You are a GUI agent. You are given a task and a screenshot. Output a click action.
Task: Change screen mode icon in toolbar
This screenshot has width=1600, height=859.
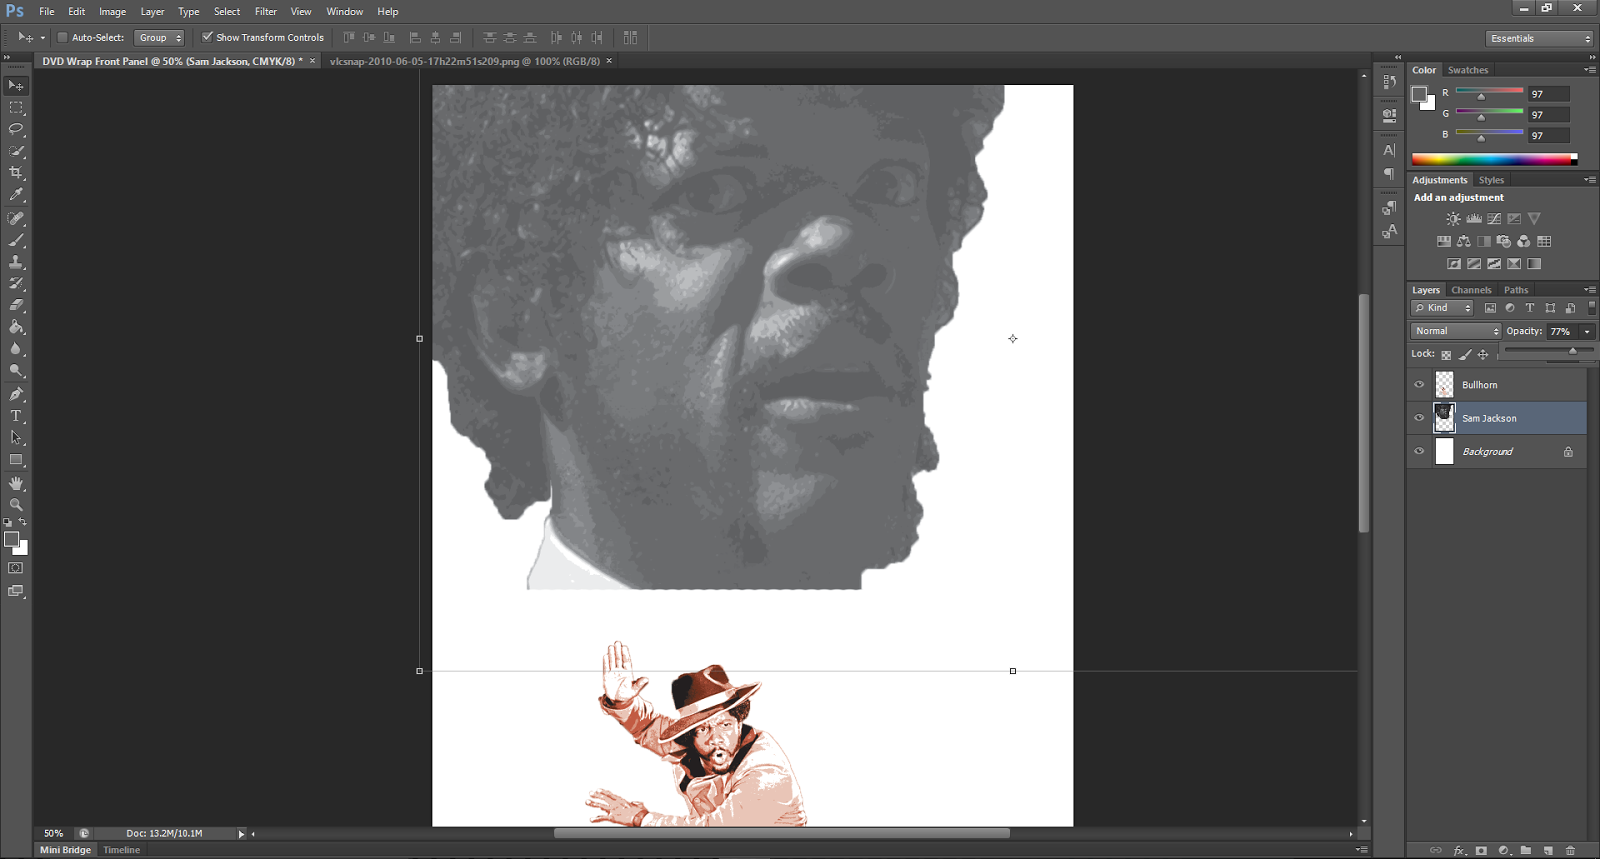(16, 591)
